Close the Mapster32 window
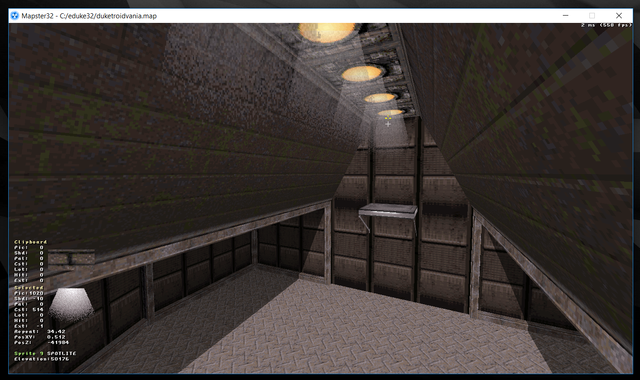The image size is (640, 380). click(619, 16)
